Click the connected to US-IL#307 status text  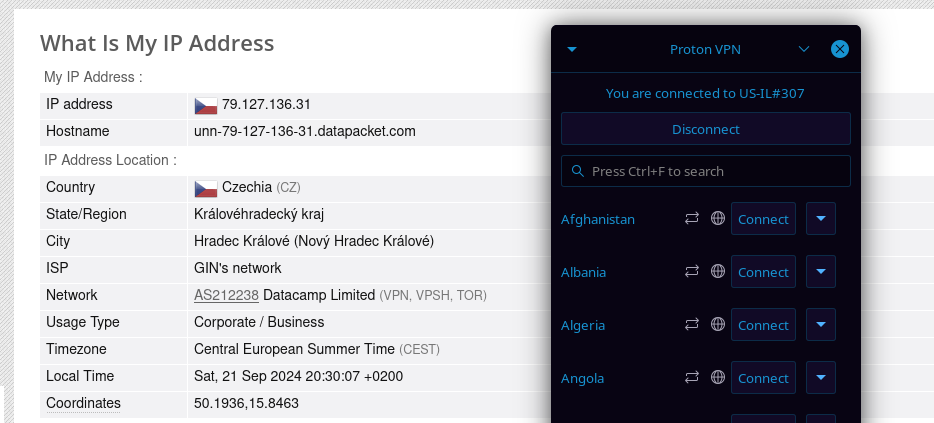[x=705, y=93]
